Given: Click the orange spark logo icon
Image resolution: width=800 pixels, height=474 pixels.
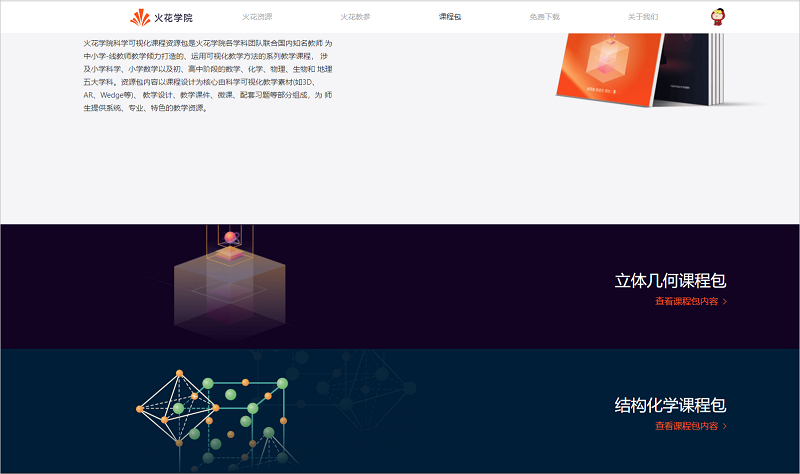Looking at the screenshot, I should [140, 17].
